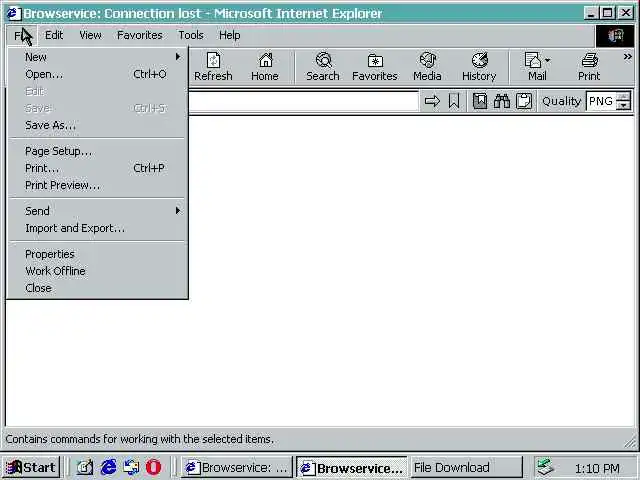The width and height of the screenshot is (640, 480).
Task: Click the active bold Browservice taskbar button
Action: point(352,467)
